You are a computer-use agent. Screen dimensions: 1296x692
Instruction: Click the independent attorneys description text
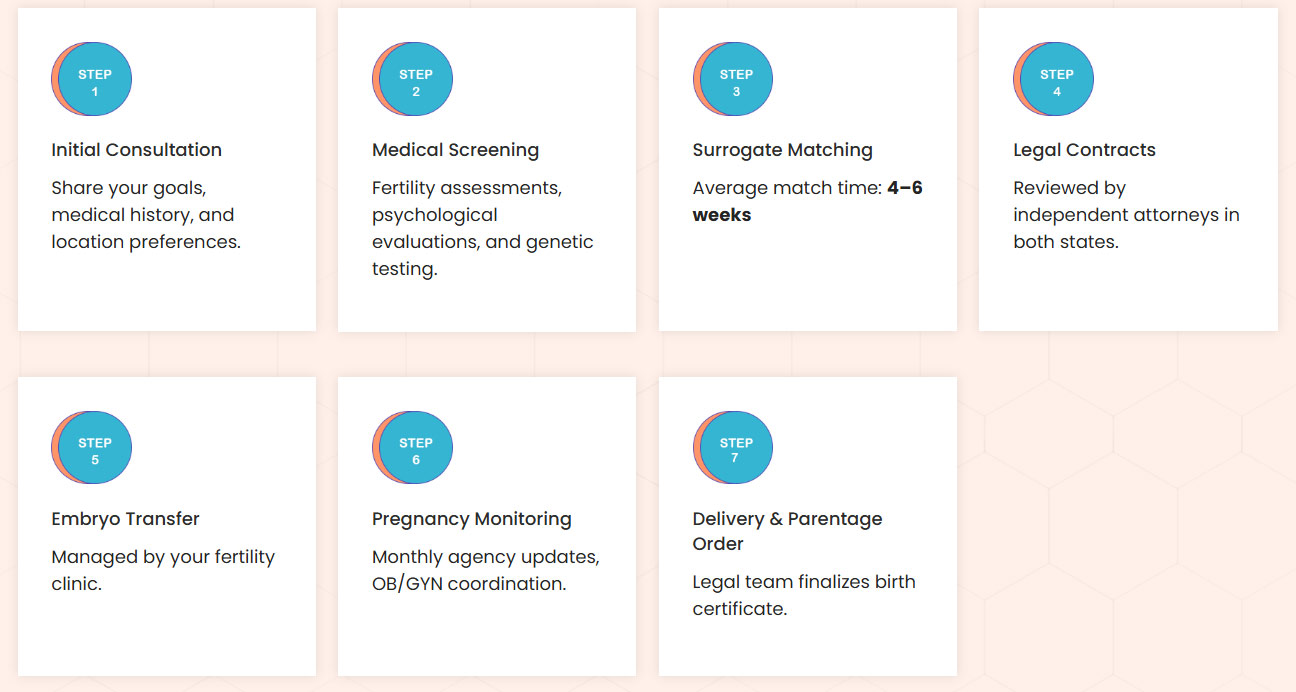pyautogui.click(x=1126, y=215)
